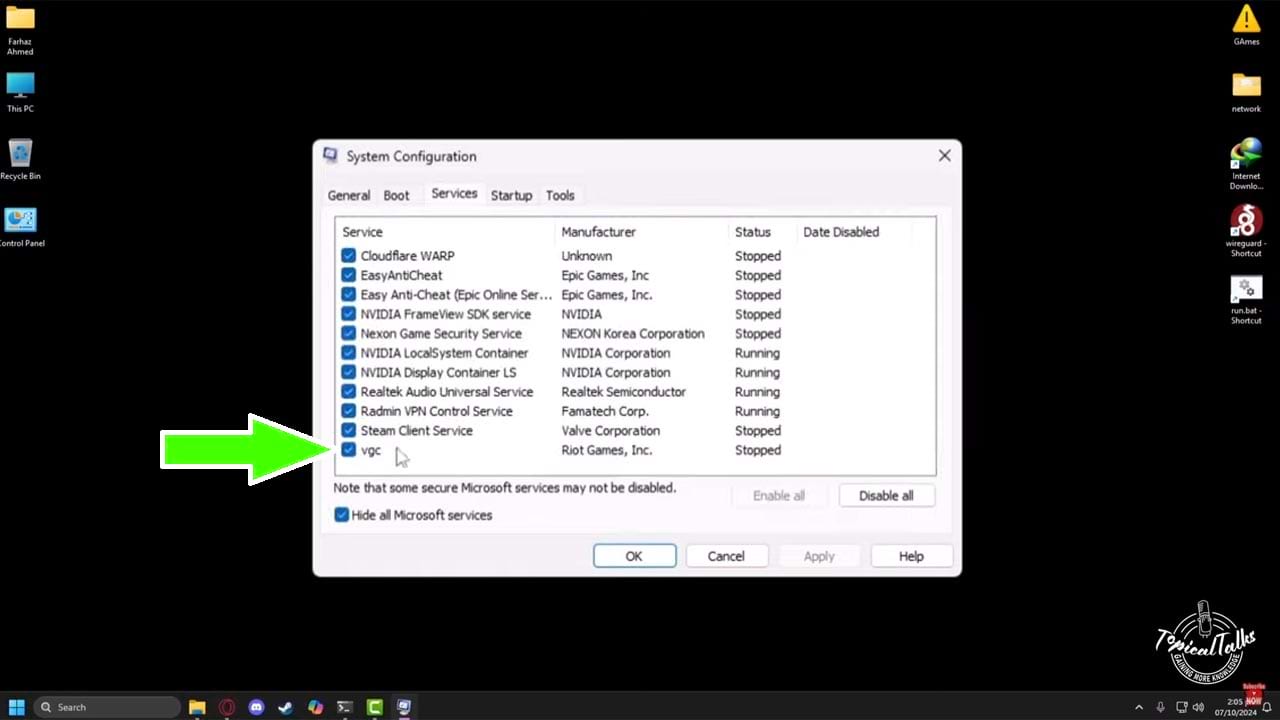Image resolution: width=1280 pixels, height=720 pixels.
Task: Open File Explorer from the taskbar
Action: [197, 707]
